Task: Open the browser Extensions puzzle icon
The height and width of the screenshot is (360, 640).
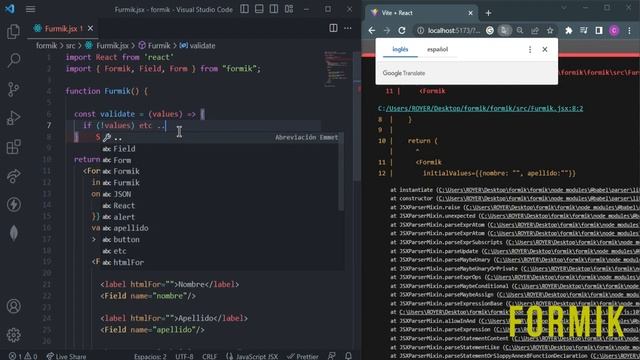Action: pos(568,31)
